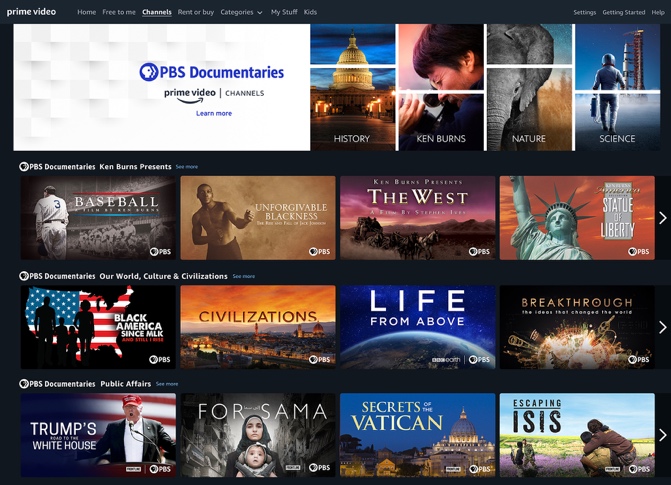
Task: Advance Ken Burns Presents row with right arrow
Action: pos(663,218)
